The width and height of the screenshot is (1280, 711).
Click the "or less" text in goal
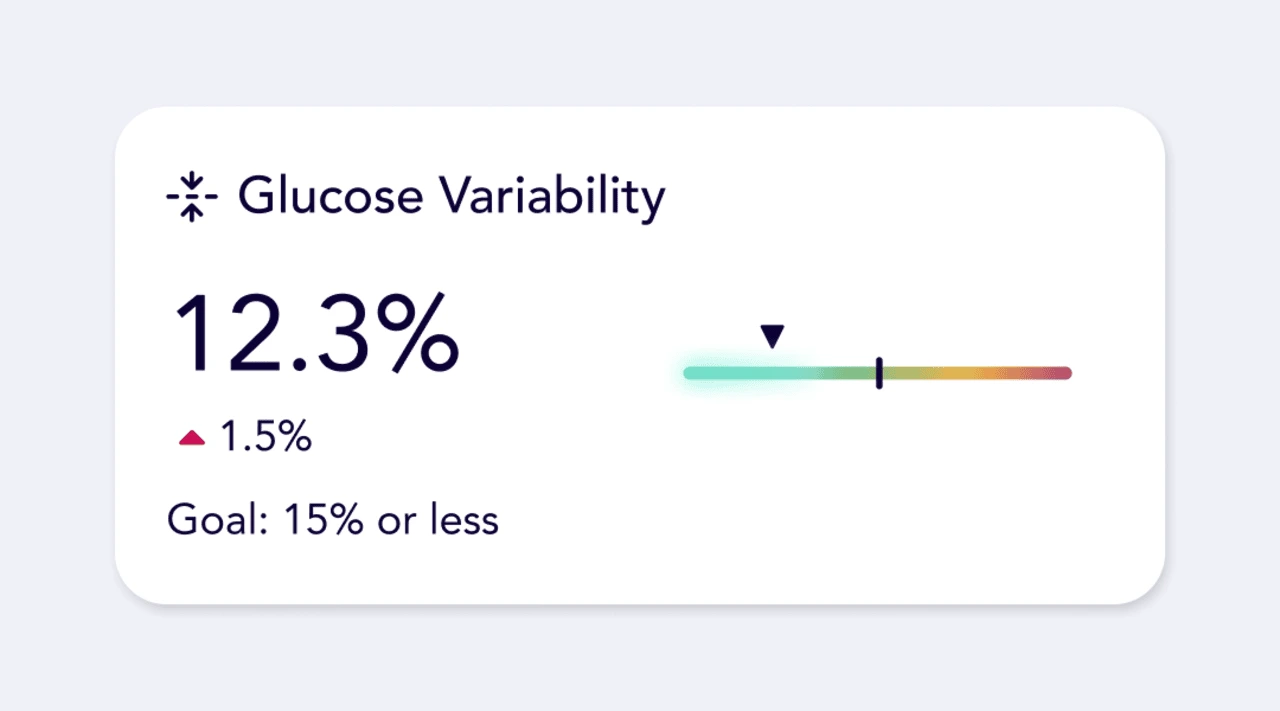(x=437, y=520)
